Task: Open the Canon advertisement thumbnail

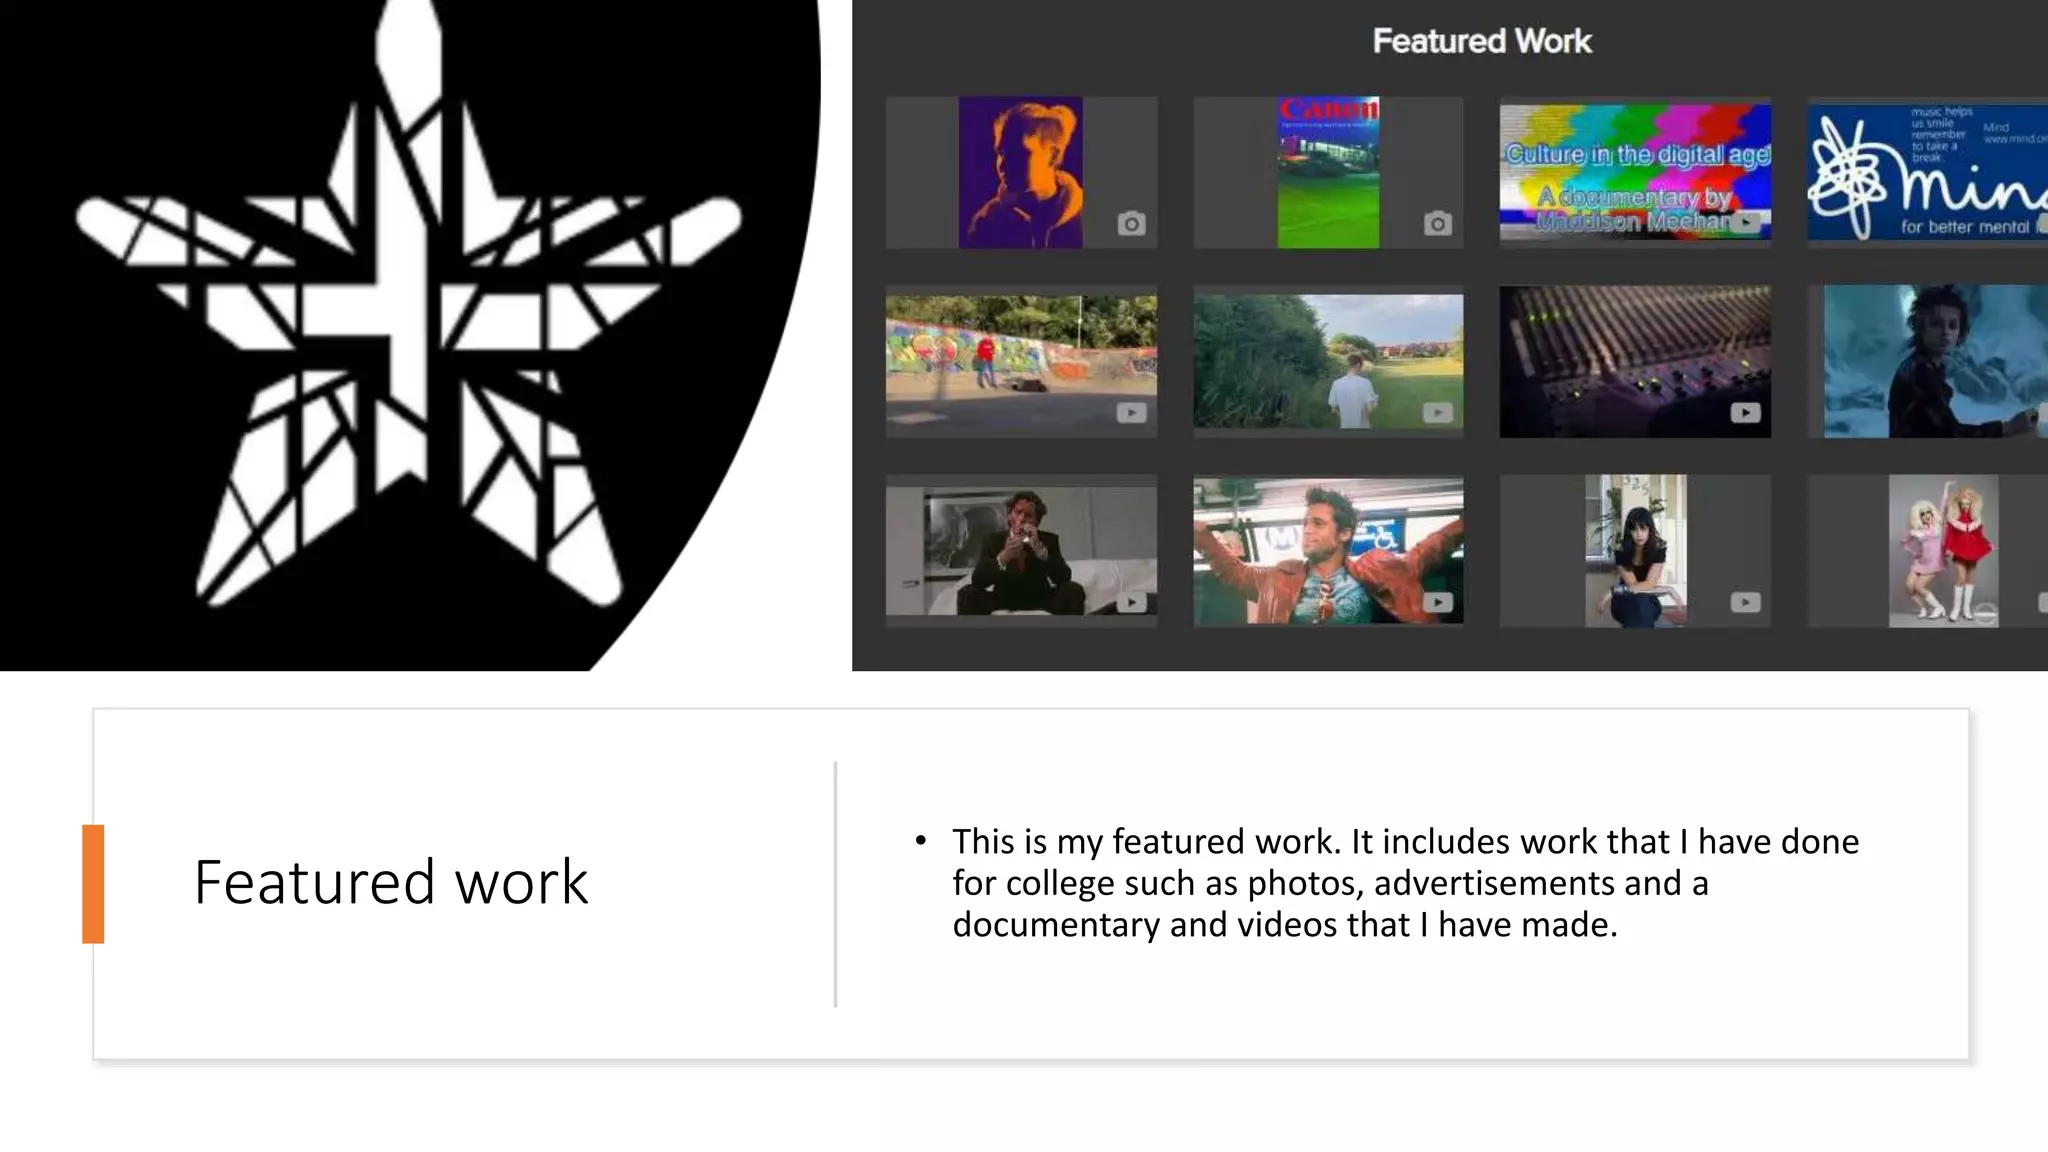Action: click(x=1328, y=172)
